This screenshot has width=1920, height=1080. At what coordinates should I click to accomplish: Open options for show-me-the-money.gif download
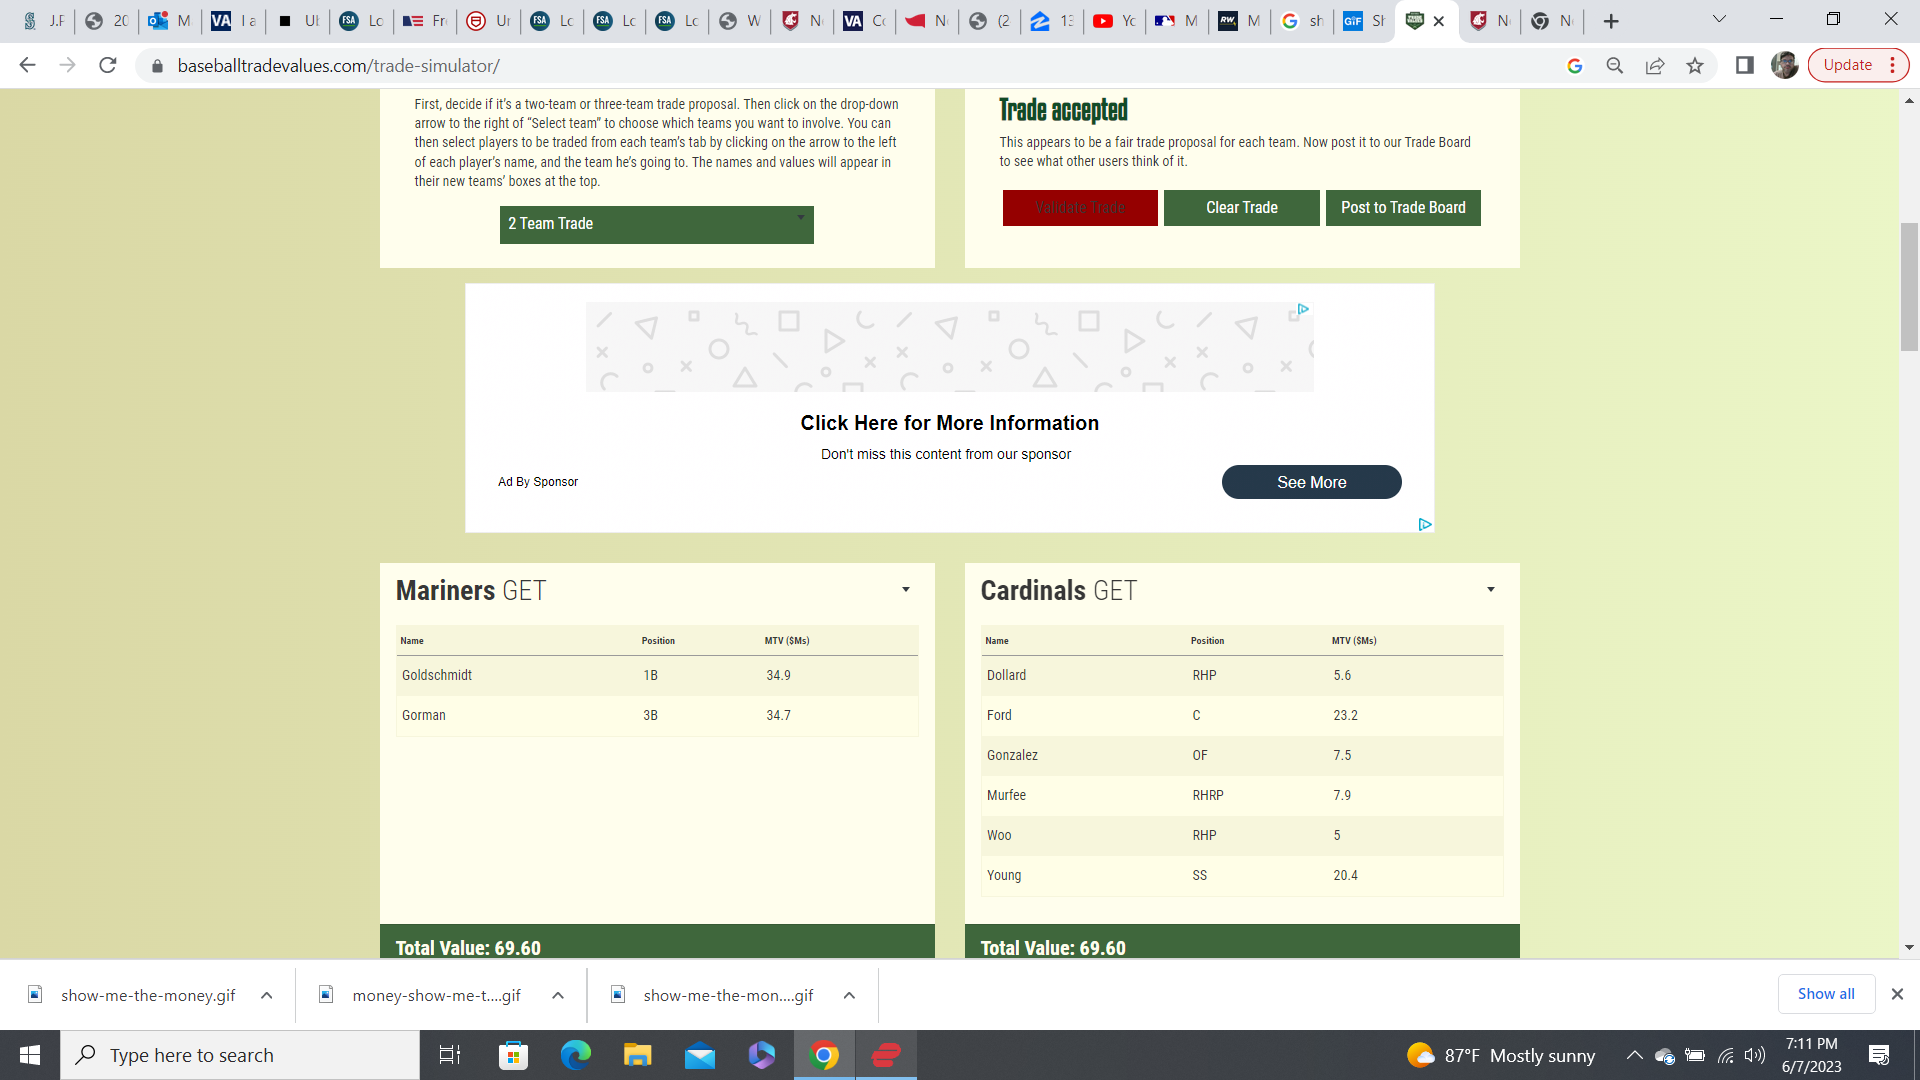coord(267,995)
